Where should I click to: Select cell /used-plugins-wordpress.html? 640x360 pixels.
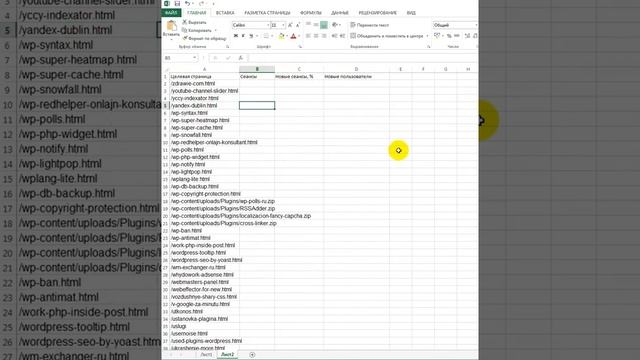pyautogui.click(x=204, y=340)
